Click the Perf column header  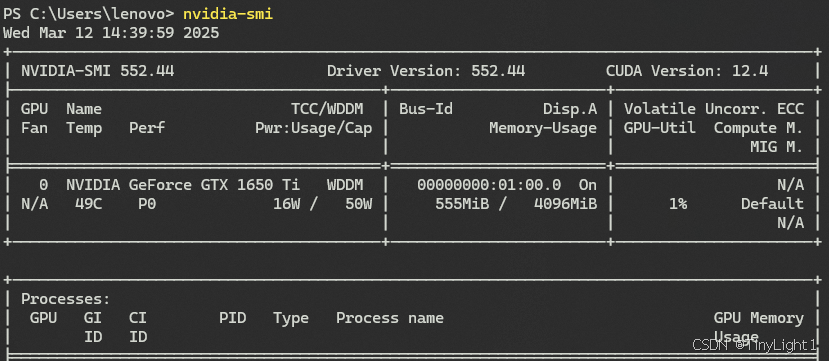pyautogui.click(x=147, y=128)
